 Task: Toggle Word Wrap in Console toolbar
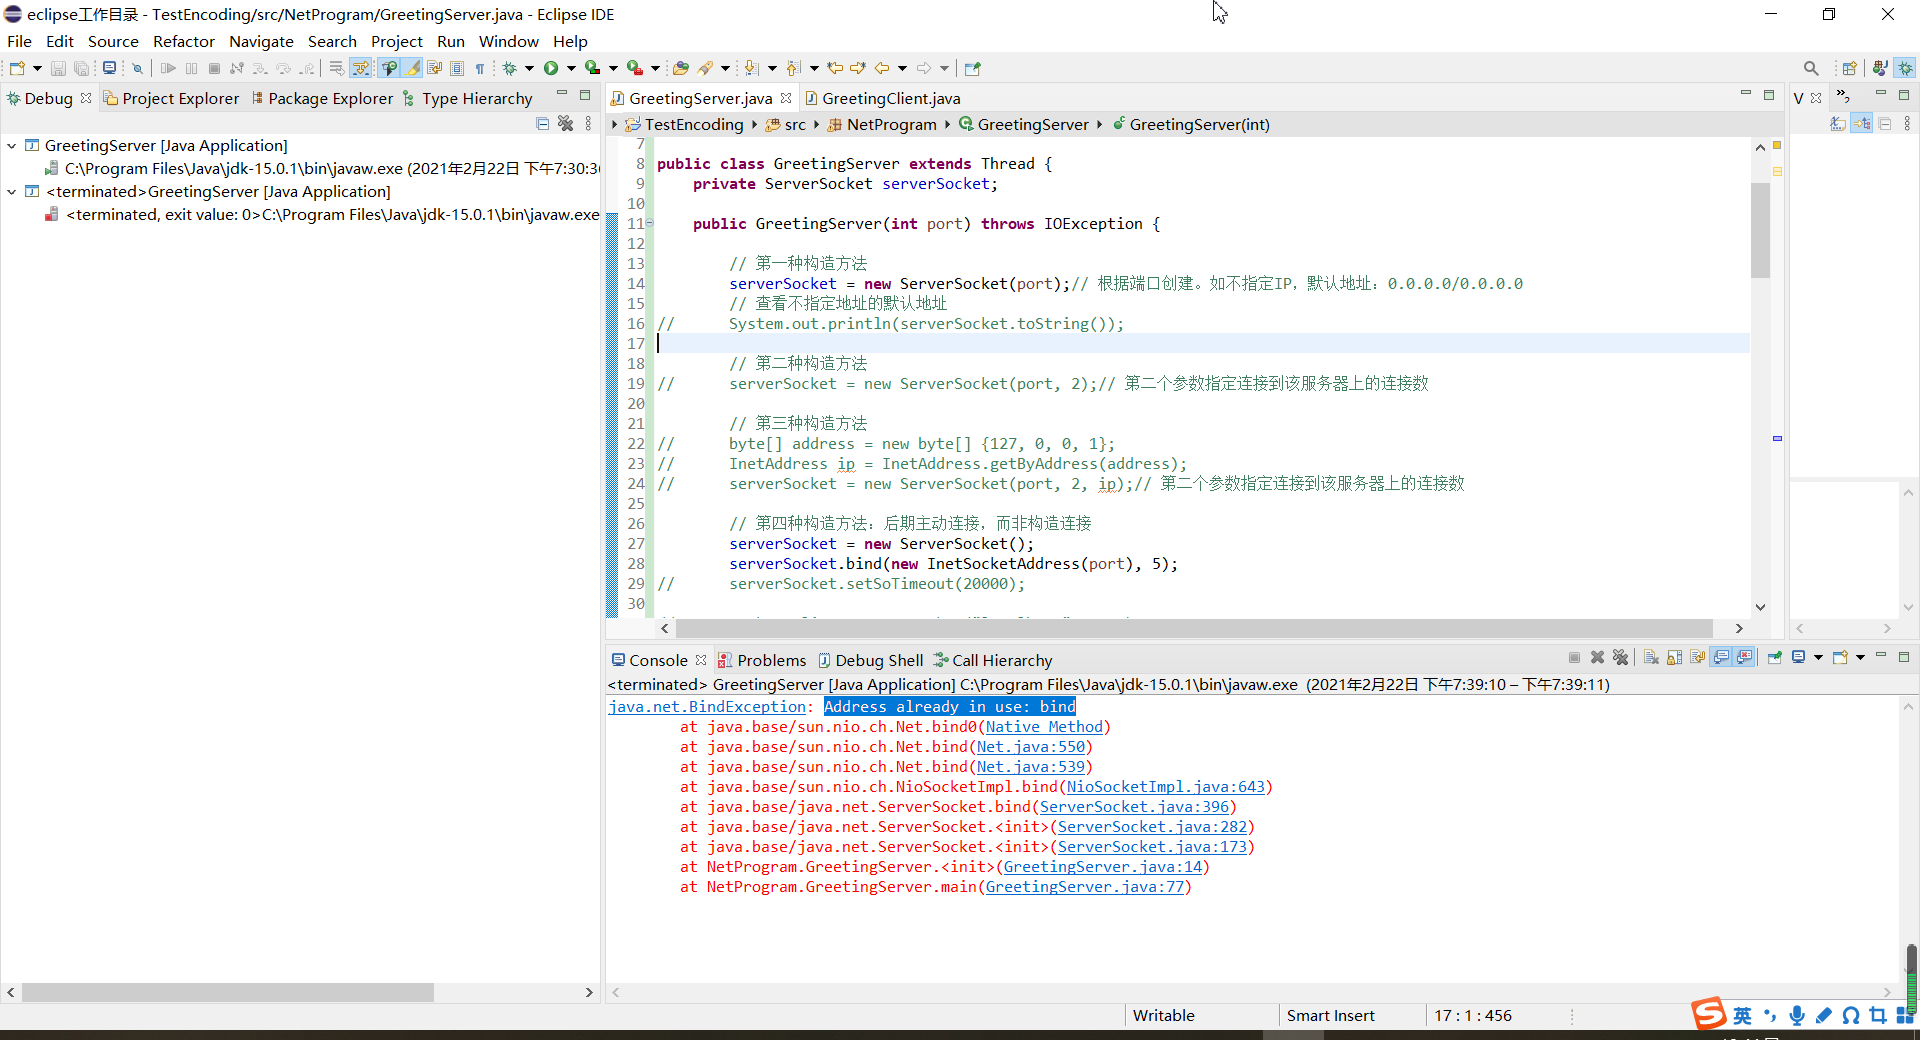1697,657
